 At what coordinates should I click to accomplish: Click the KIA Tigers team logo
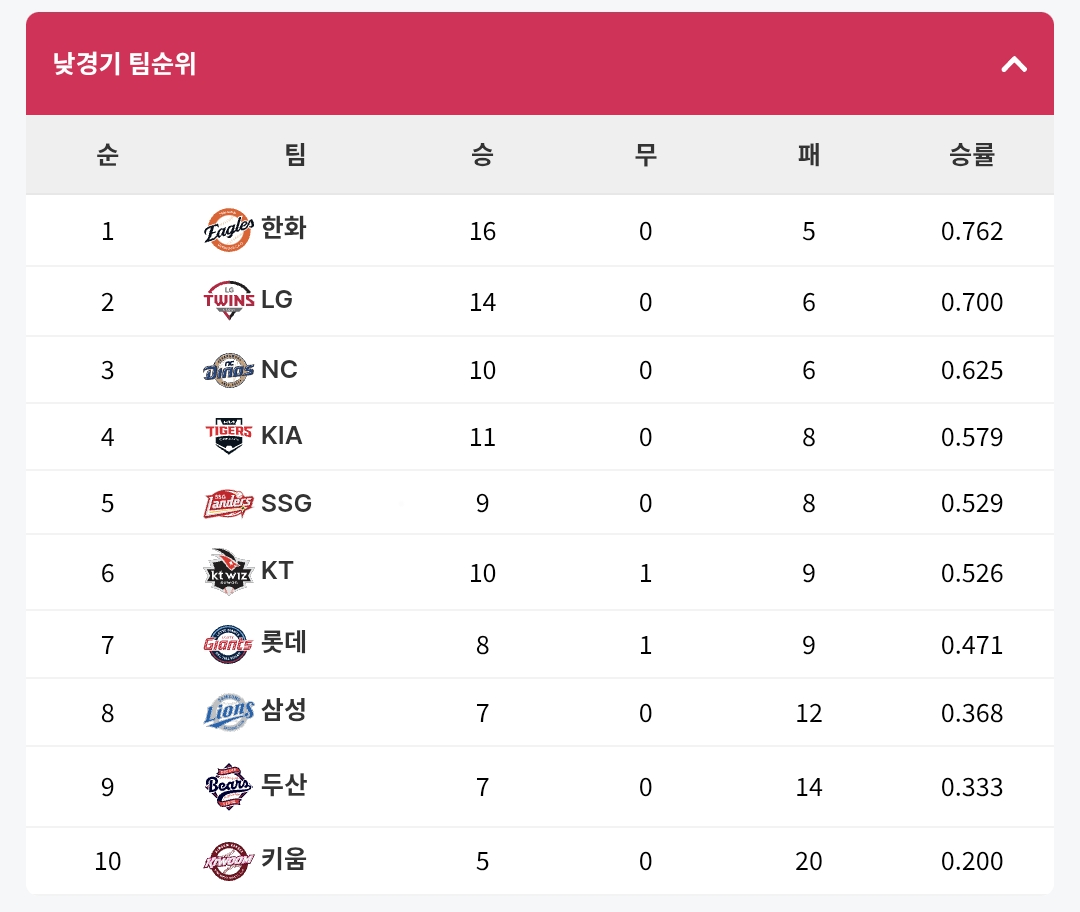tap(228, 436)
